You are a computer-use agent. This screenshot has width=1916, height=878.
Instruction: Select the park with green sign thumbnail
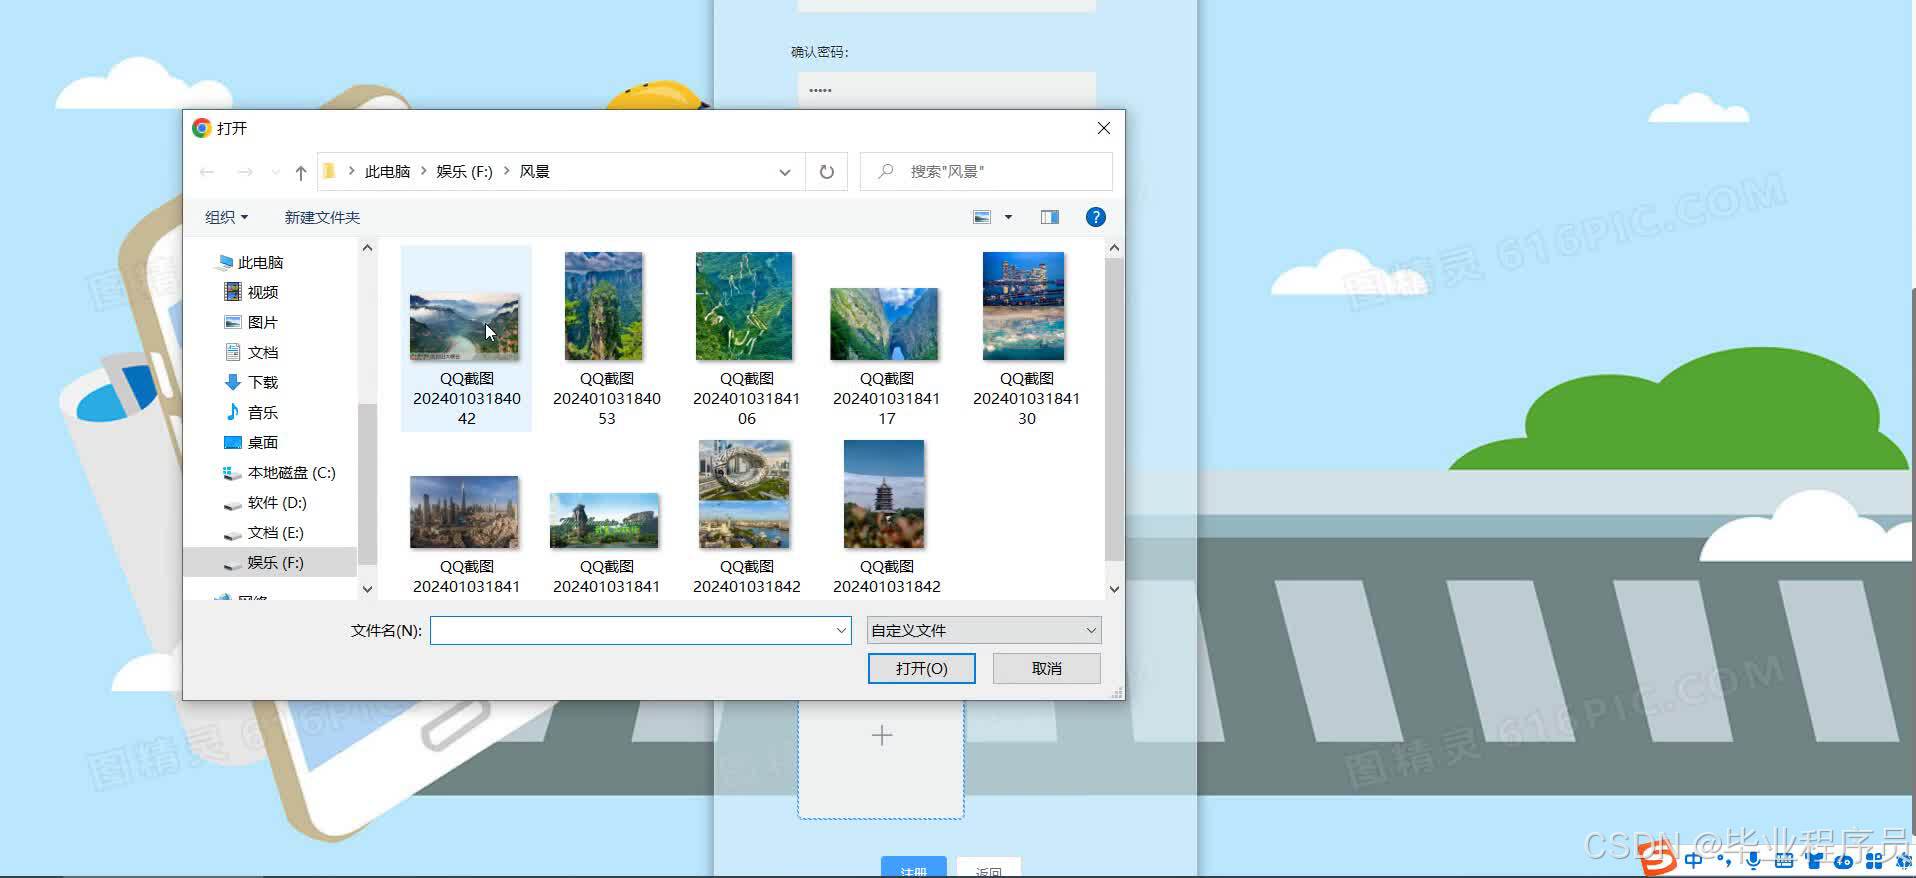605,520
